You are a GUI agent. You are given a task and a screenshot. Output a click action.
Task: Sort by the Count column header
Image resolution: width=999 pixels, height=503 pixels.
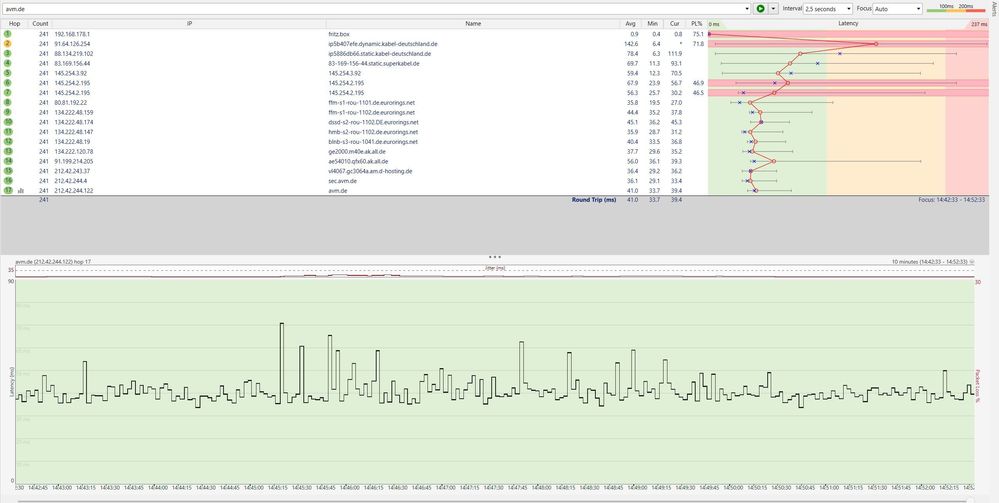(40, 24)
